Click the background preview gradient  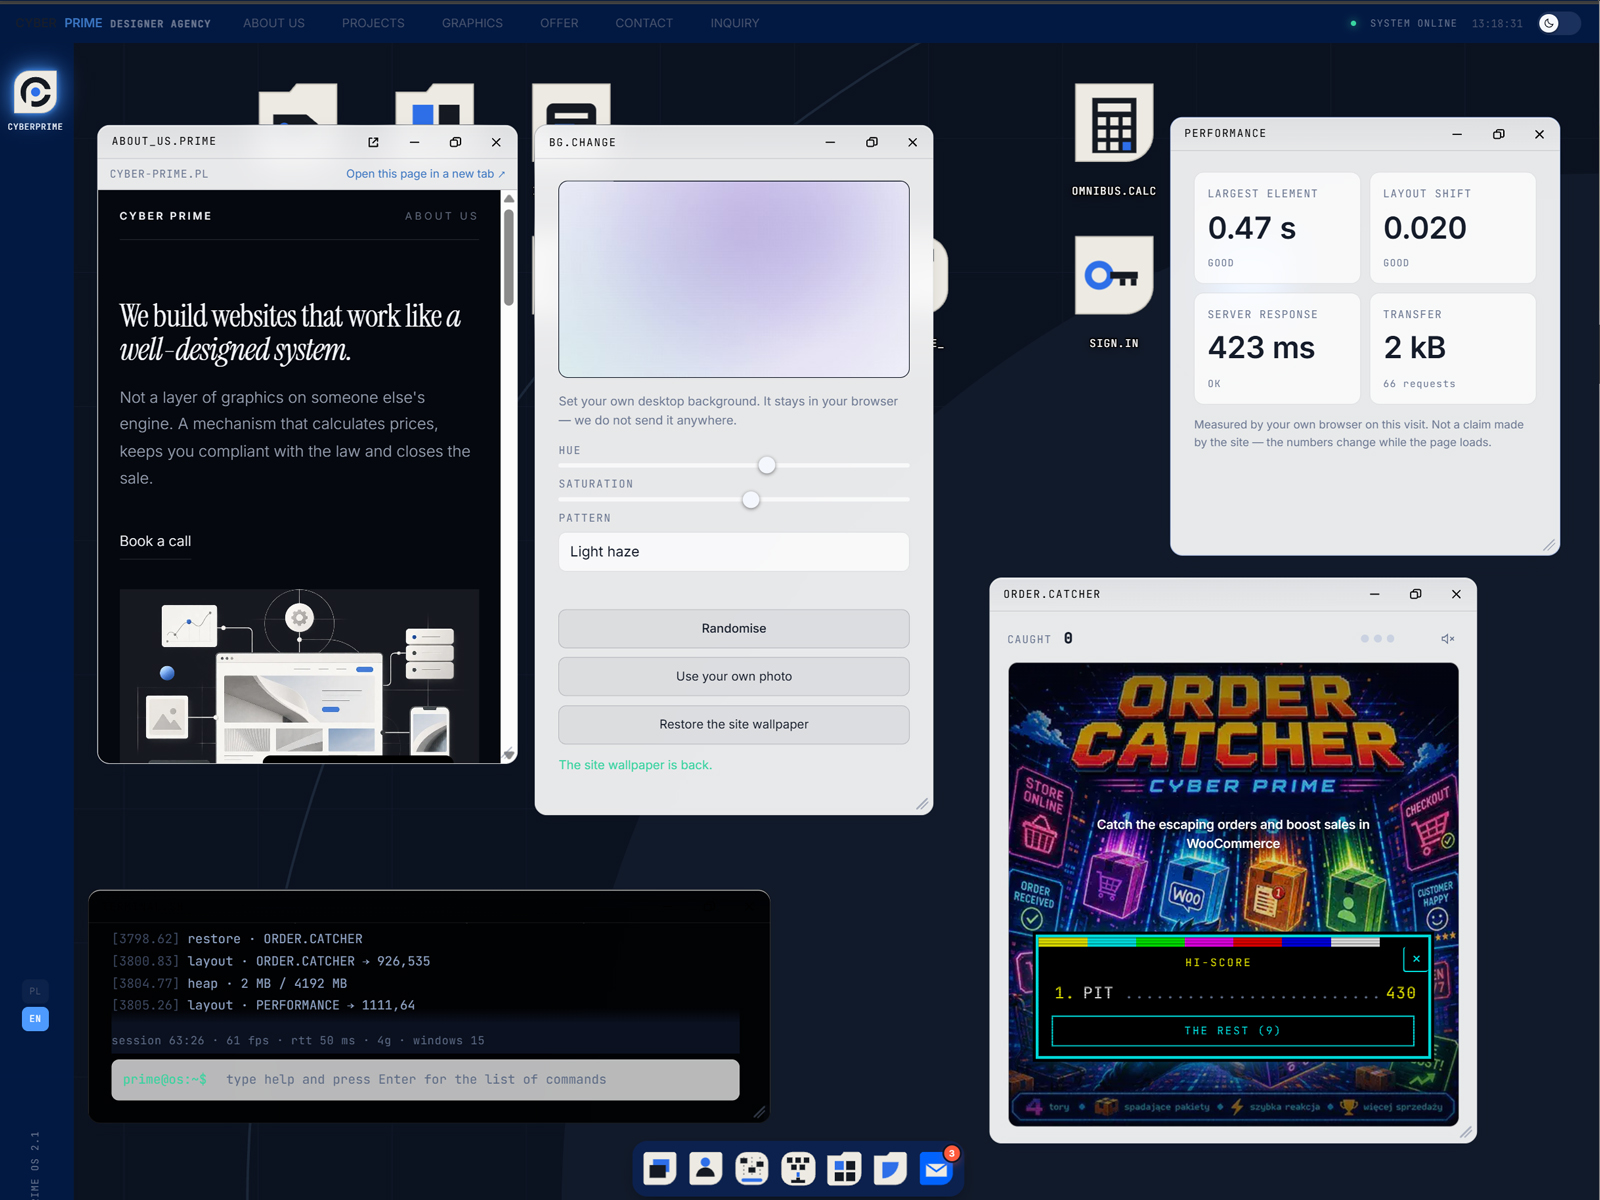coord(733,279)
